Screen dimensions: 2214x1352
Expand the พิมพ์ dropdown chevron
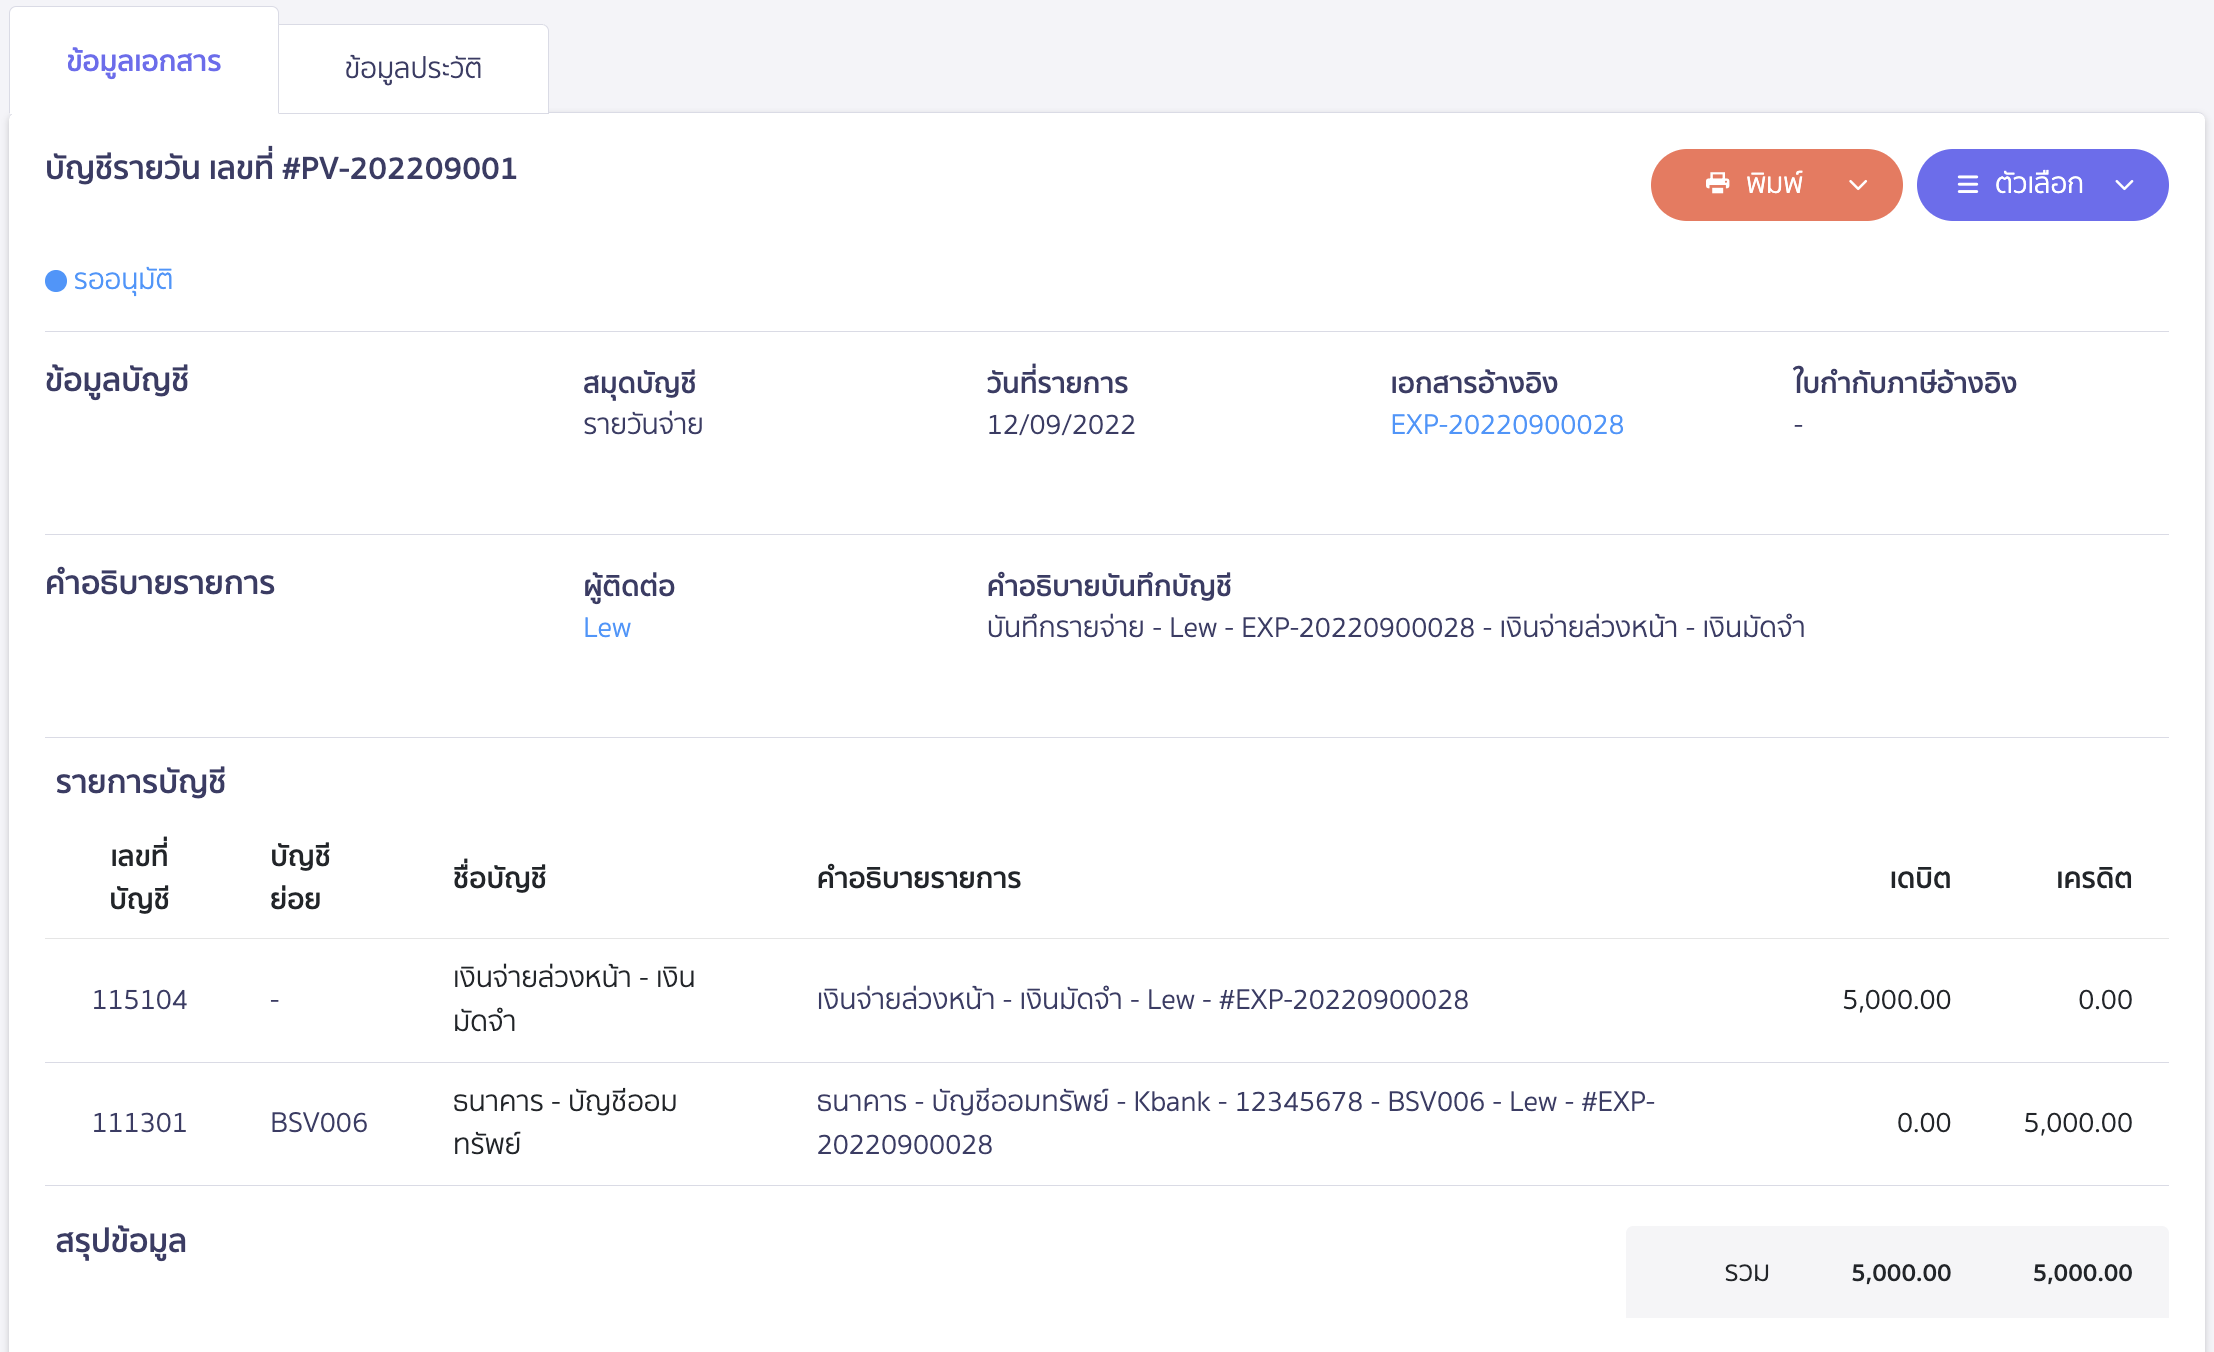pos(1858,185)
